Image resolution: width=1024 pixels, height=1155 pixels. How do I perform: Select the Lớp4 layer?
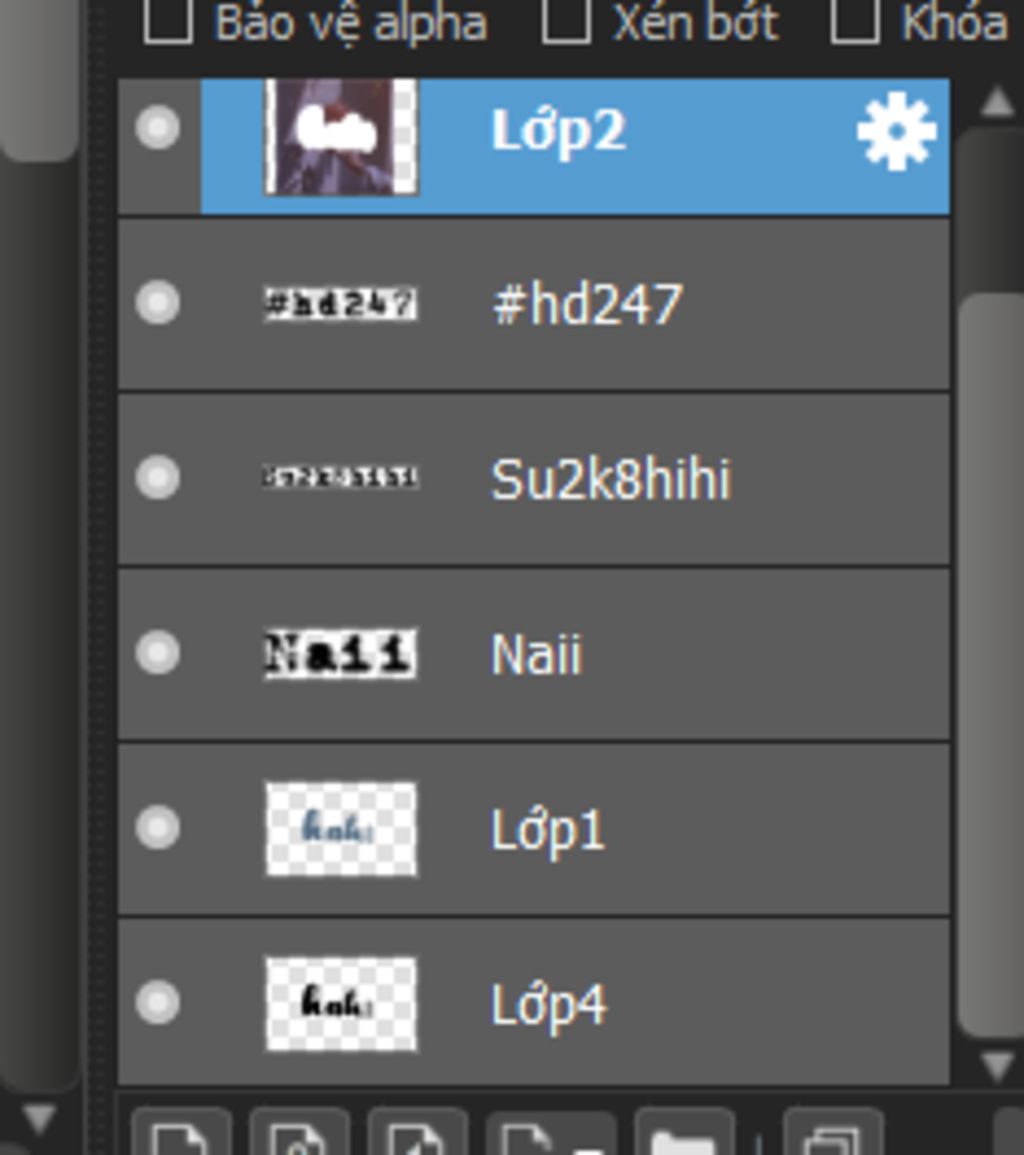click(x=534, y=1003)
